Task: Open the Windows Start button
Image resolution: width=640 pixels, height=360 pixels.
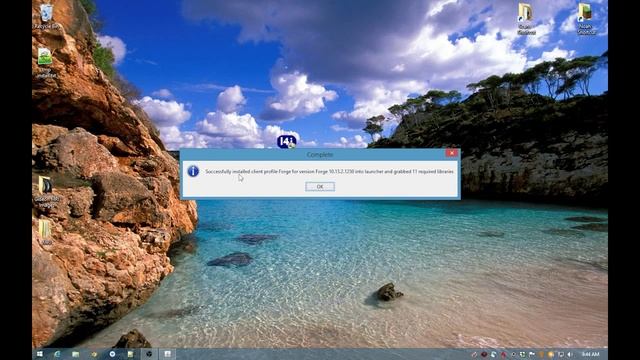Action: 40,354
